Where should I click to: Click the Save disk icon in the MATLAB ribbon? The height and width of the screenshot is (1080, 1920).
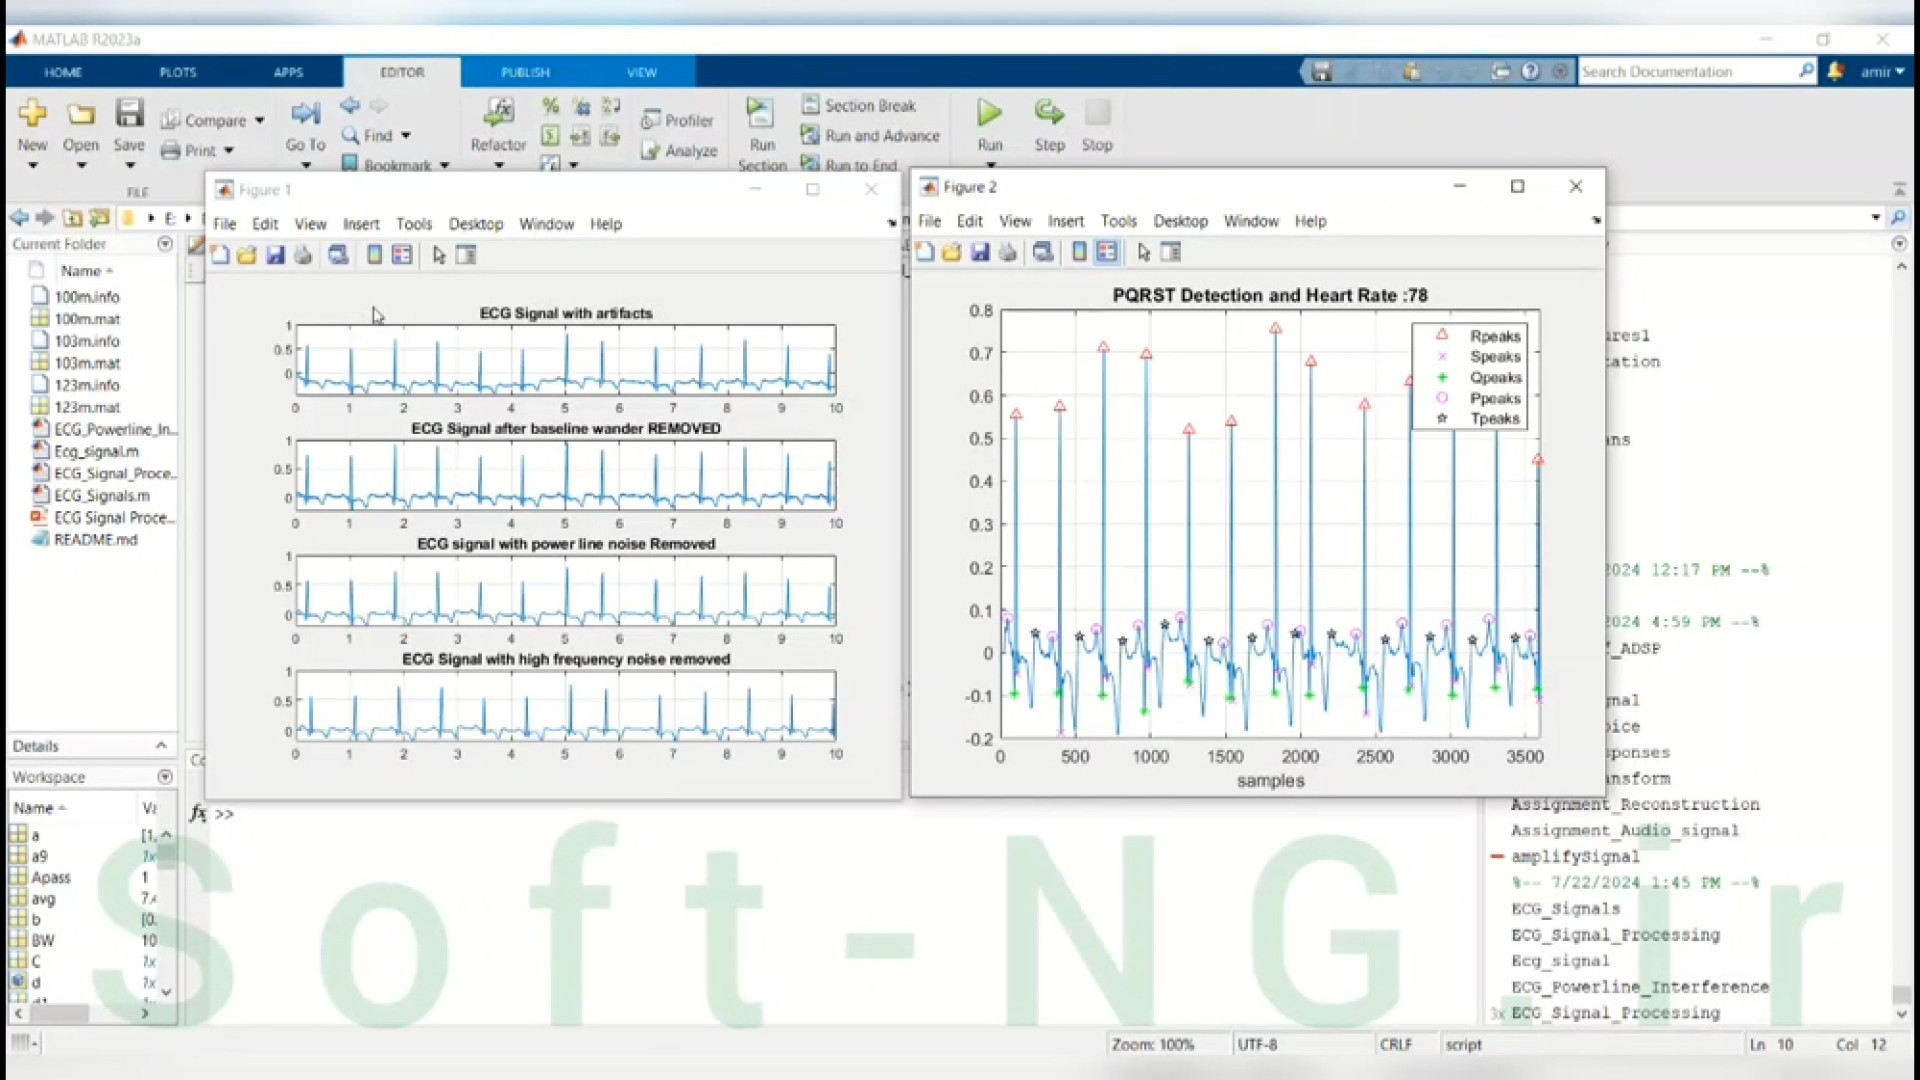(x=129, y=112)
